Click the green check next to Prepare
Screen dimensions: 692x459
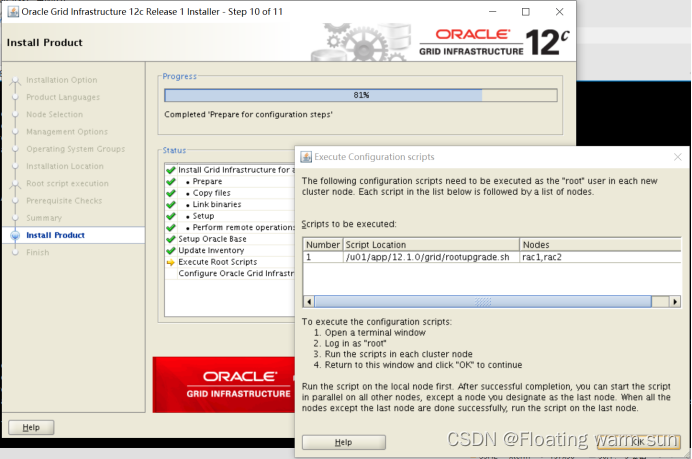click(x=171, y=181)
